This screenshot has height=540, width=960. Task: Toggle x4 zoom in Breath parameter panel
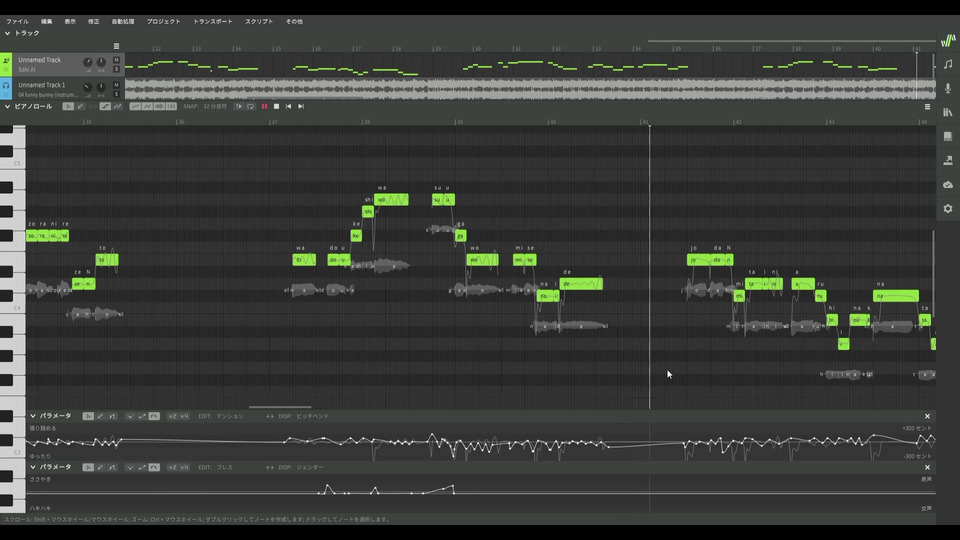(x=184, y=467)
